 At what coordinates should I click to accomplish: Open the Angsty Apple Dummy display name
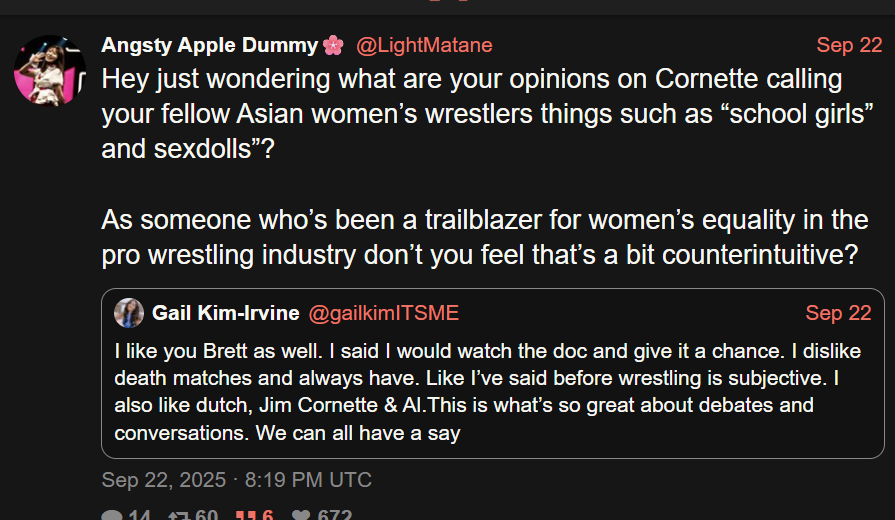click(x=209, y=45)
